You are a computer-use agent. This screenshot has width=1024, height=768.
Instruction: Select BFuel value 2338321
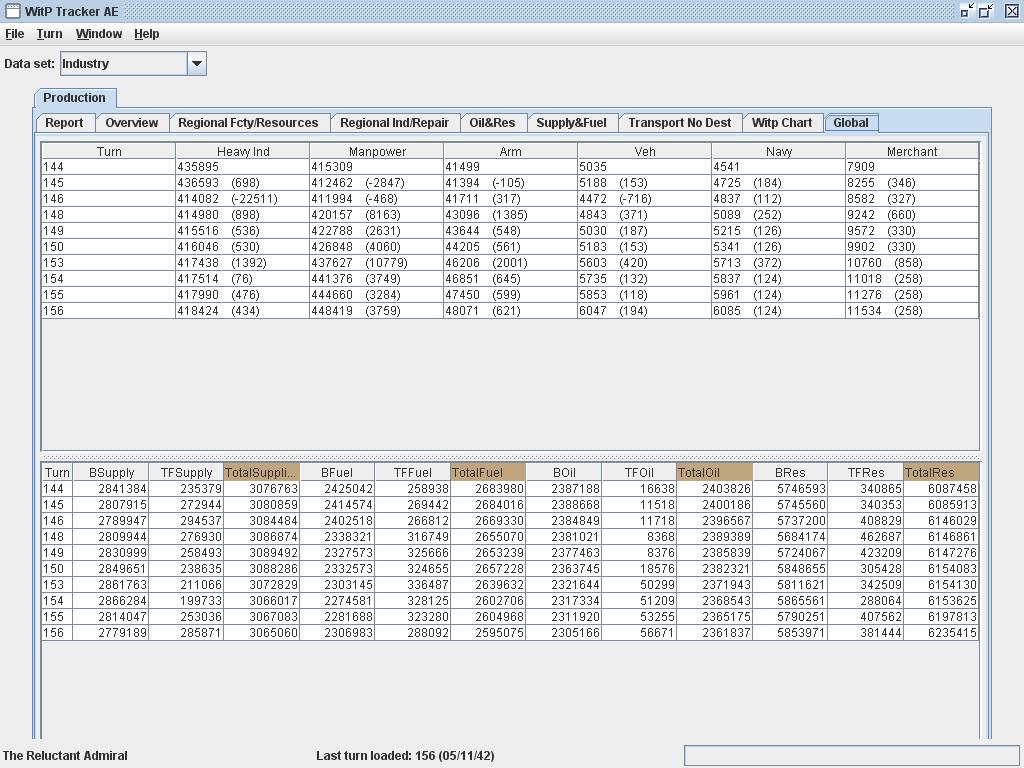[x=337, y=537]
